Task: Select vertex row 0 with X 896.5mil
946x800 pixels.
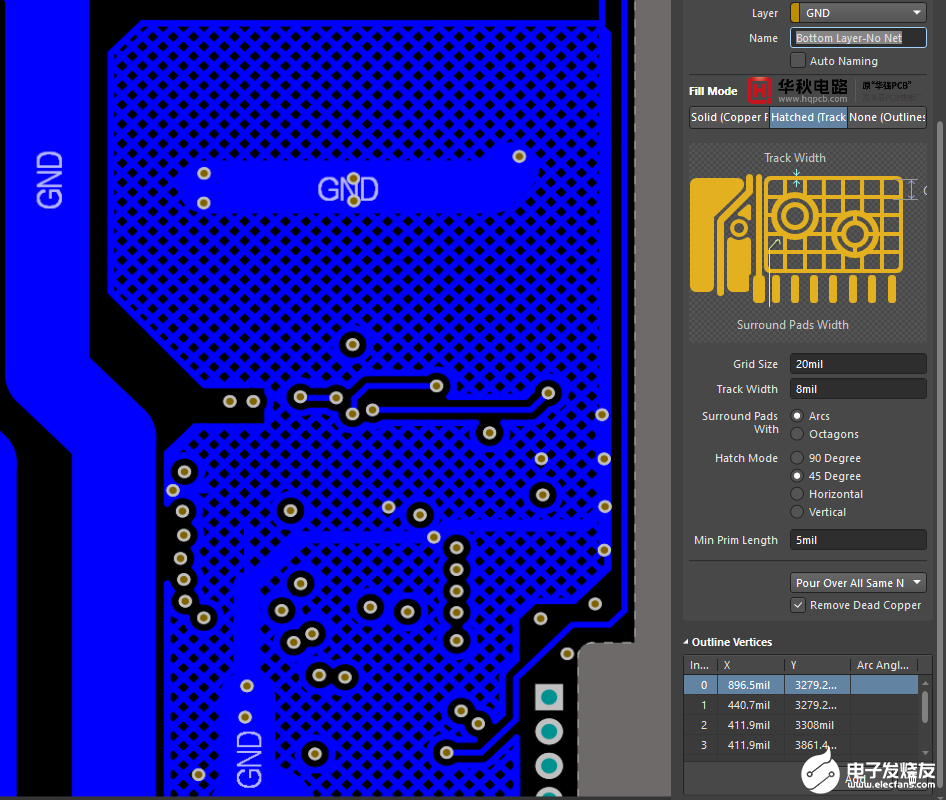Action: (801, 685)
